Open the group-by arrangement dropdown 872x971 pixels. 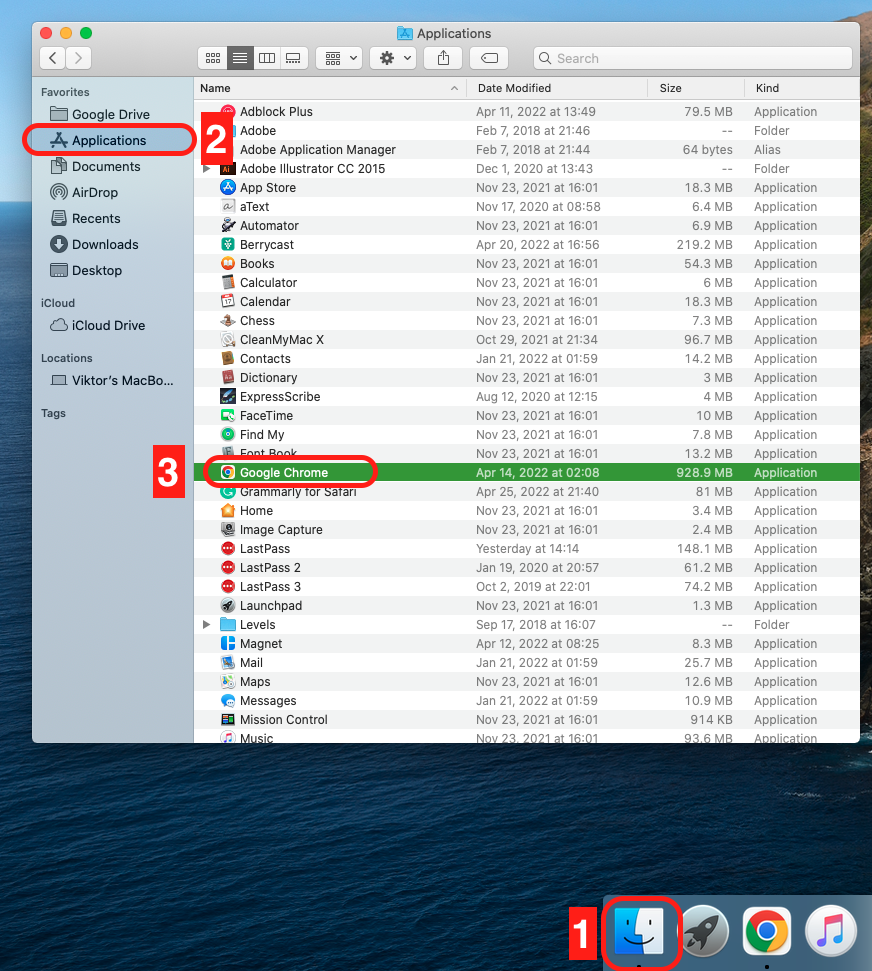pos(338,58)
